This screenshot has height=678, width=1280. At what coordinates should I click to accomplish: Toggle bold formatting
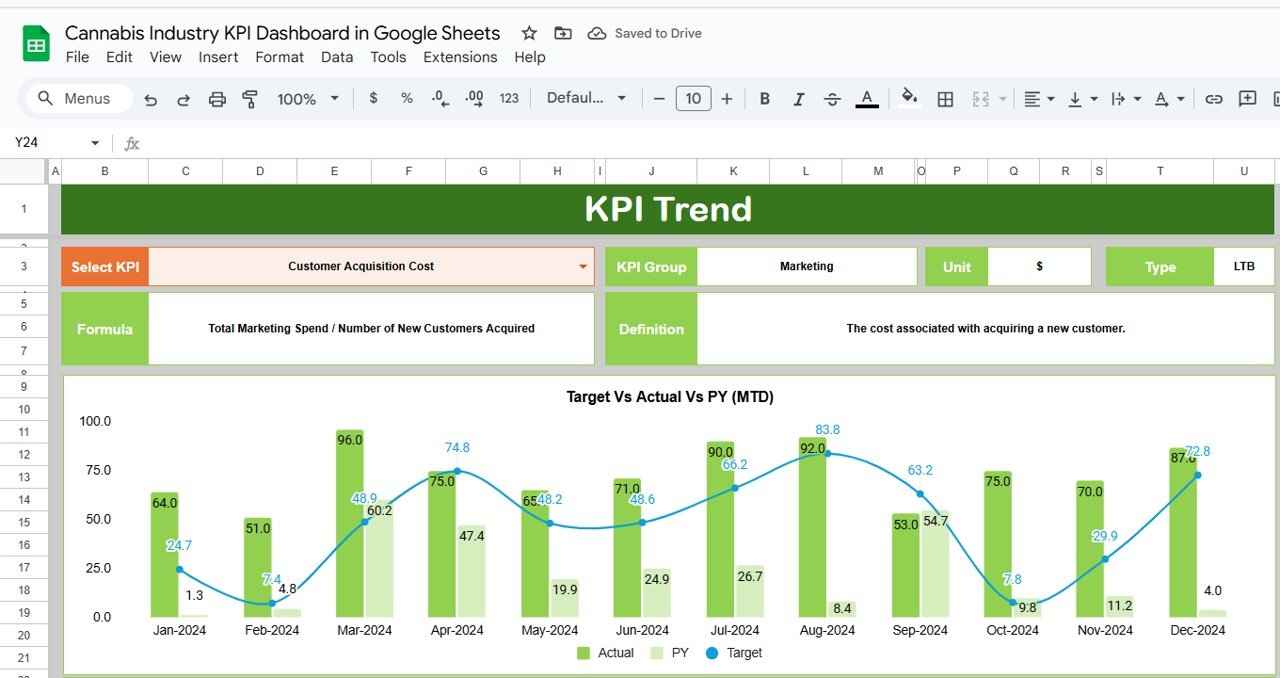click(765, 99)
